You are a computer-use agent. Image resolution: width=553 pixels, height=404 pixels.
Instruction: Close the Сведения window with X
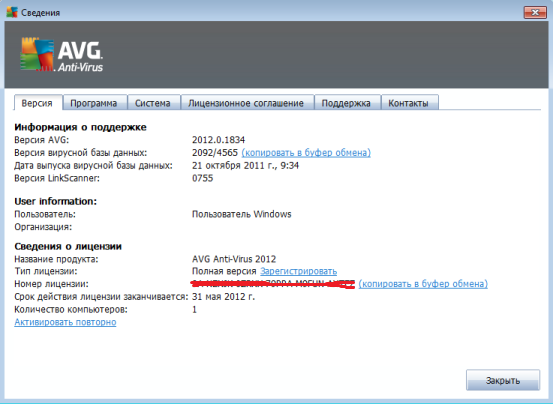[535, 13]
